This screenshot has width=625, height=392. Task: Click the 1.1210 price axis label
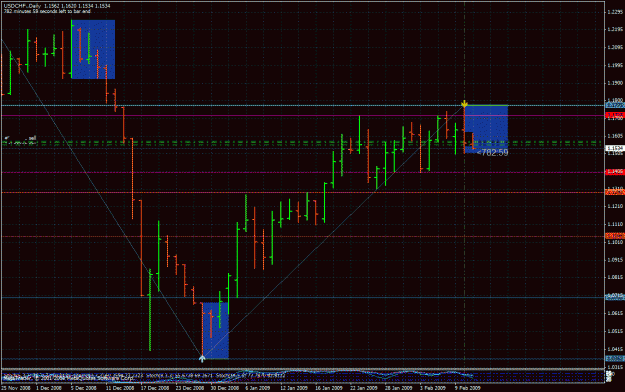[x=615, y=206]
